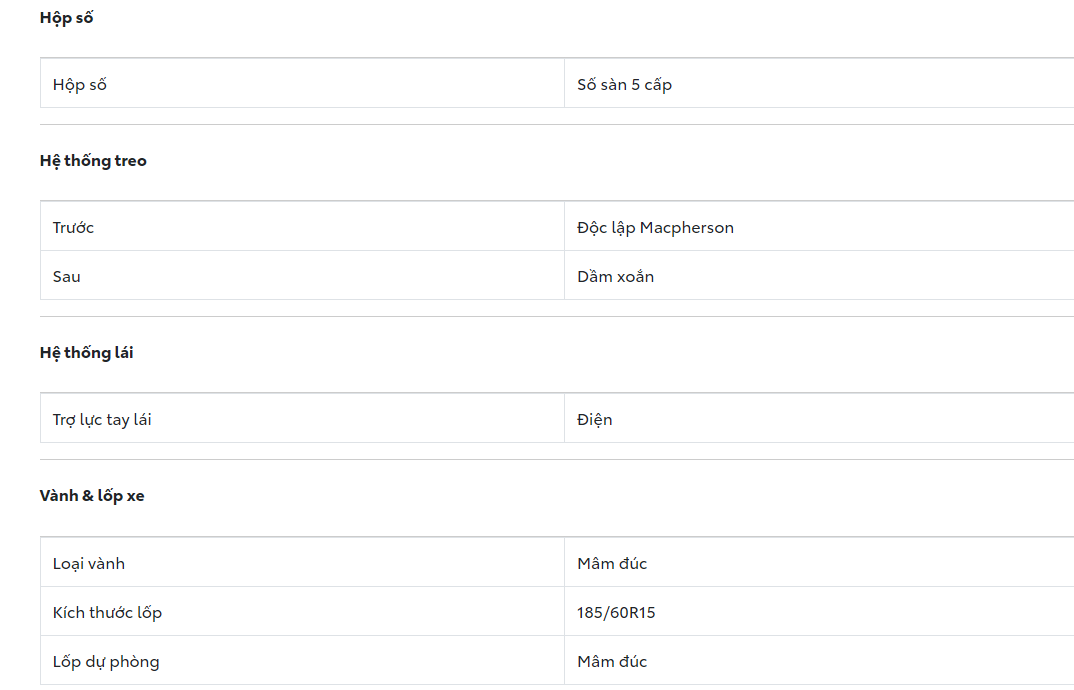This screenshot has height=690, width=1074.
Task: Click the Sau suspension row label
Action: pyautogui.click(x=67, y=277)
